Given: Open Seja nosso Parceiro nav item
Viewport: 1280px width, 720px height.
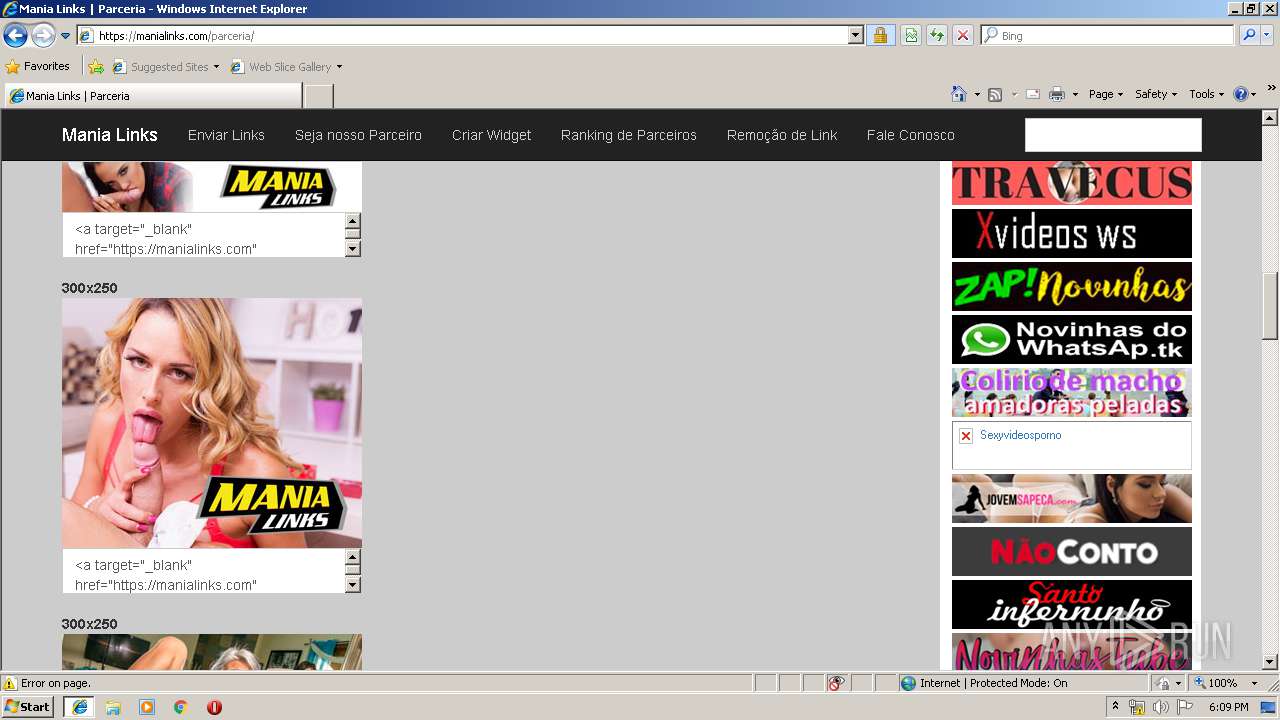Looking at the screenshot, I should tap(358, 135).
